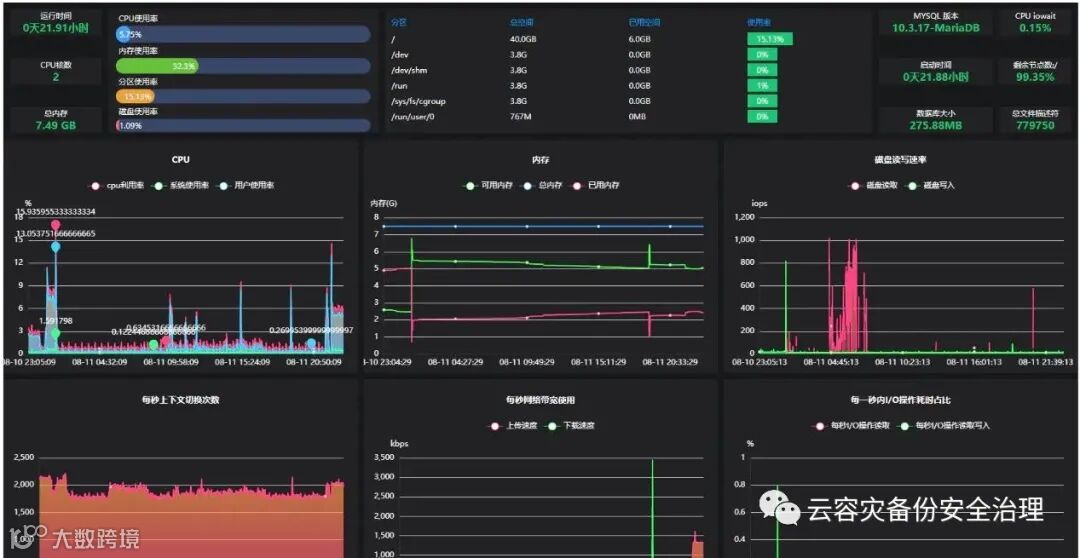Toggle the 可用内存 legend in memory chart
This screenshot has height=558, width=1080.
[x=488, y=186]
